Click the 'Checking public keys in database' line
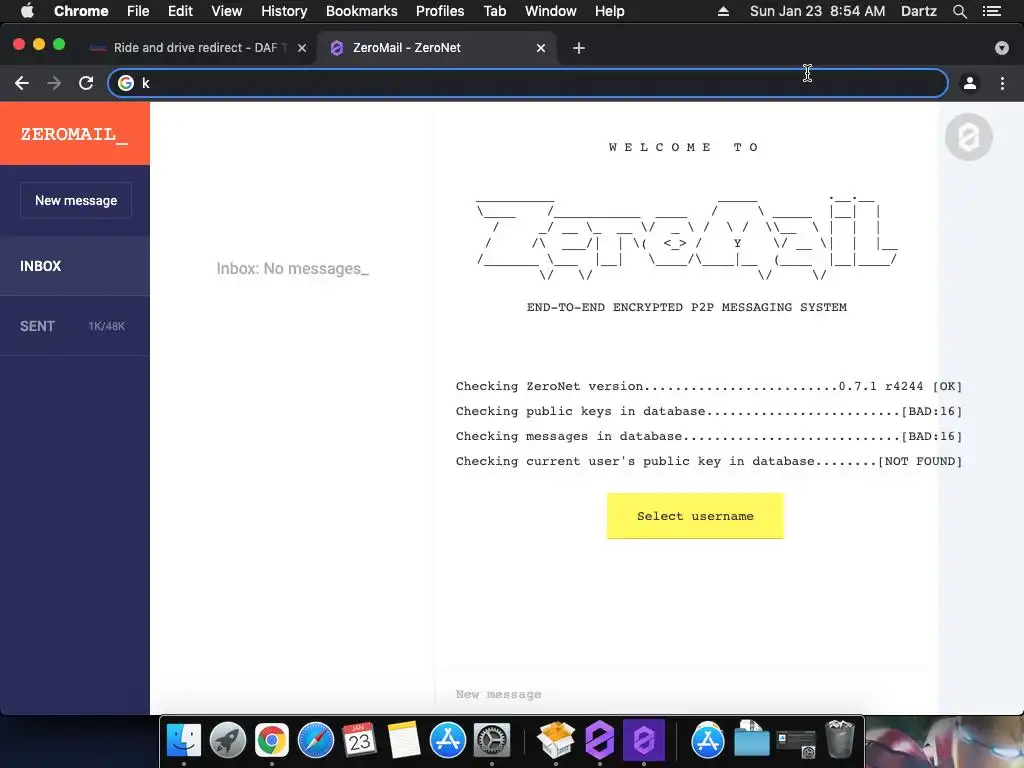The height and width of the screenshot is (768, 1024). (709, 411)
